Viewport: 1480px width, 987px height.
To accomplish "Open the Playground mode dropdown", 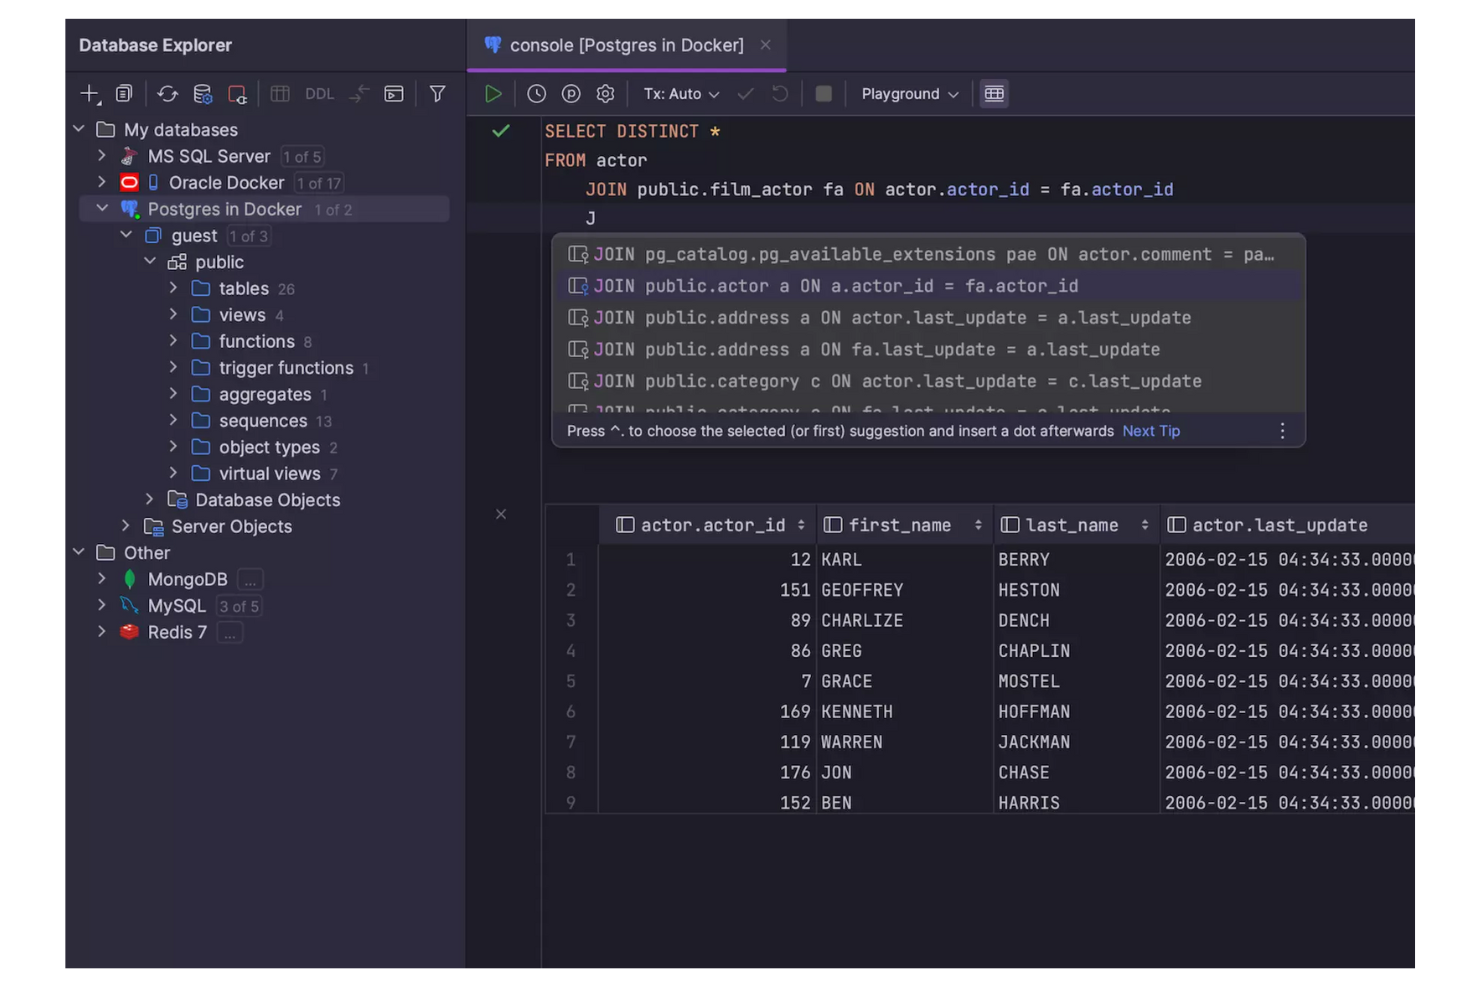I will click(x=910, y=94).
